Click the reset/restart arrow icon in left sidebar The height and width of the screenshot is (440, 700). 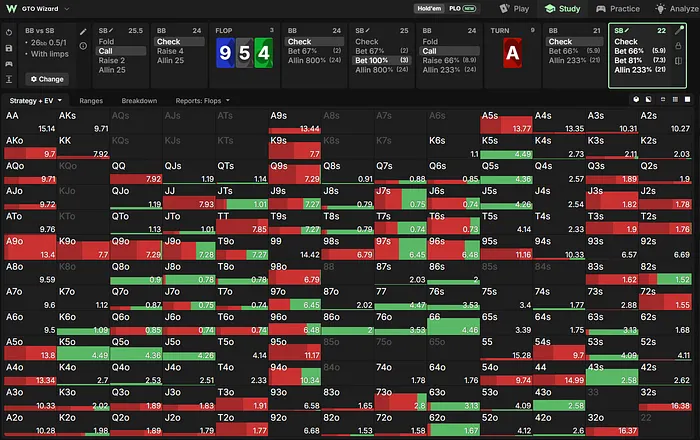[x=9, y=33]
